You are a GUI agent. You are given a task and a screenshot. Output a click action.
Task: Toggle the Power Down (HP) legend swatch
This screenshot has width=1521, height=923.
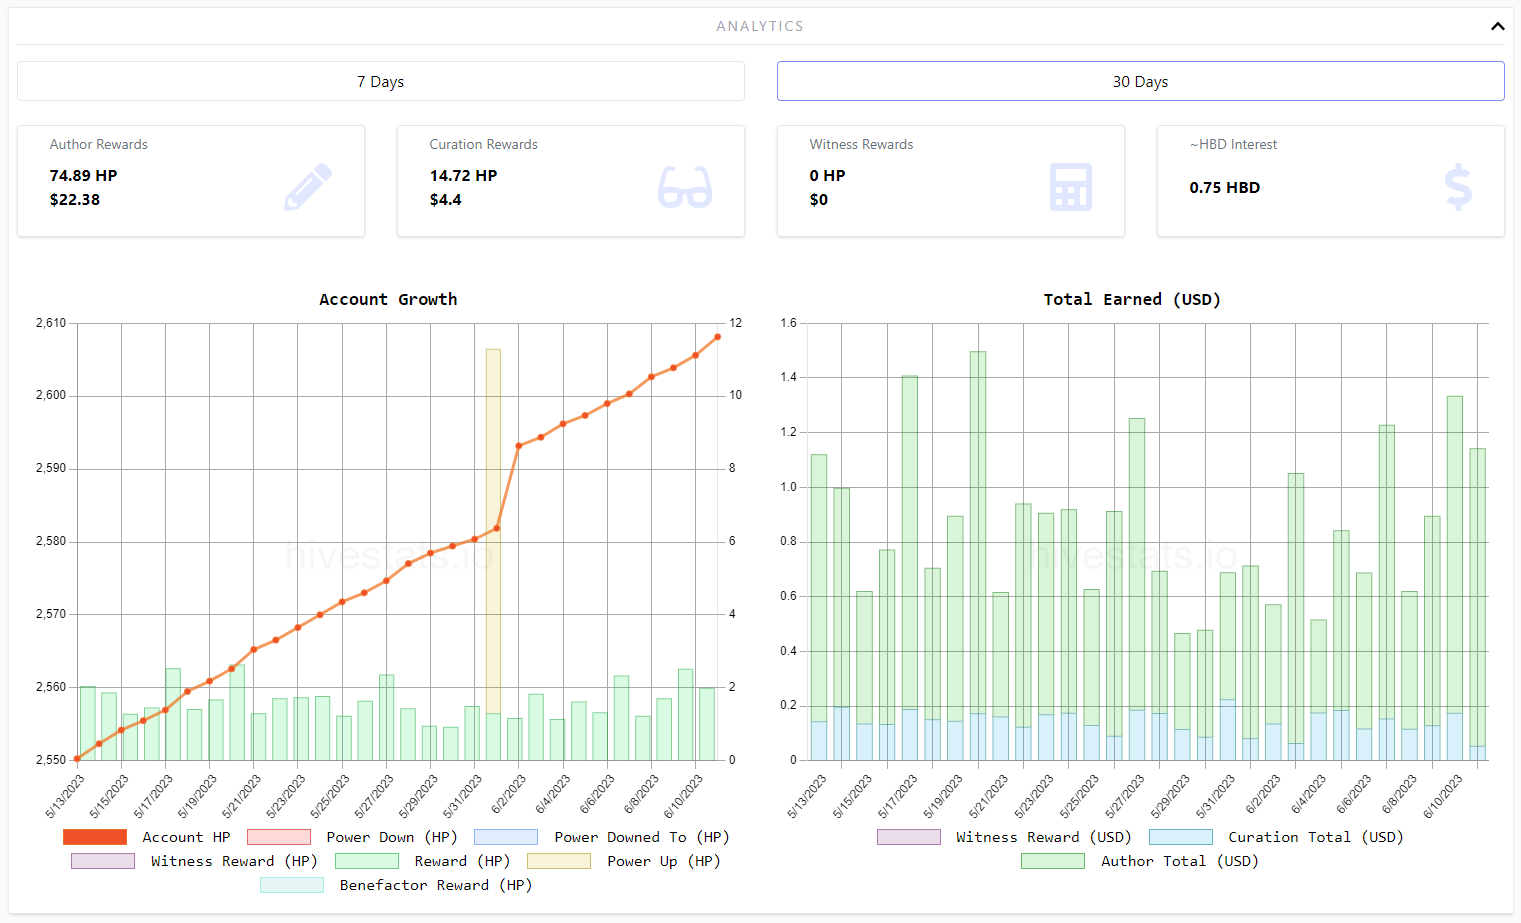click(279, 837)
